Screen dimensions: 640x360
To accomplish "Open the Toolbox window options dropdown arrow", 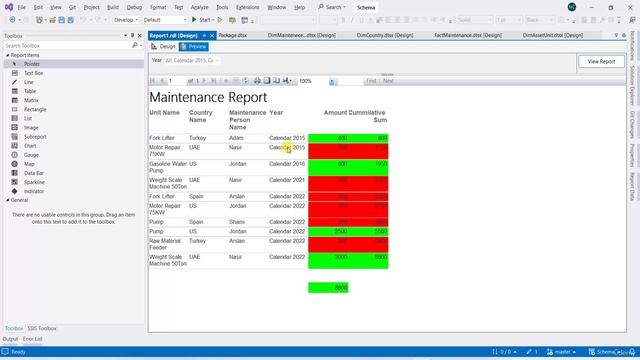I will 125,36.
